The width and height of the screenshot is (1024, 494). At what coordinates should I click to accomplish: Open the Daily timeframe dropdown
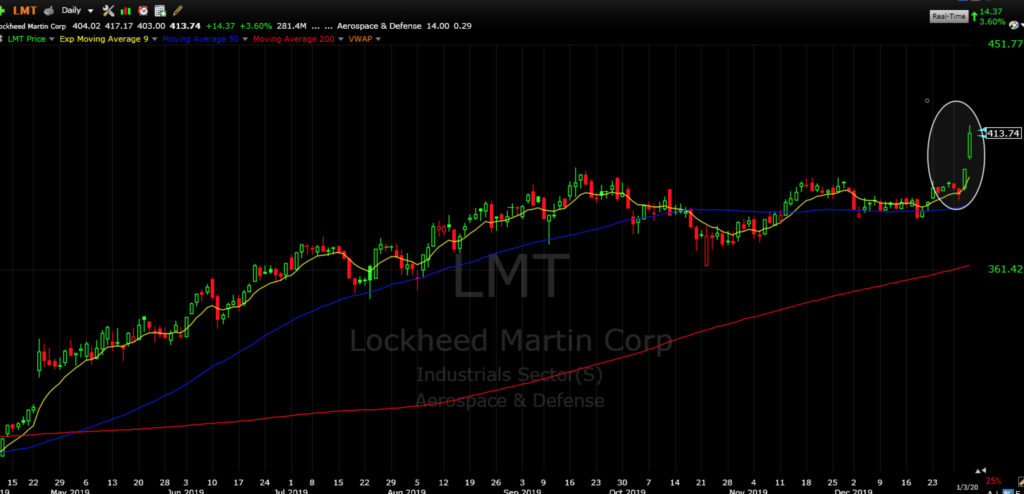click(77, 10)
